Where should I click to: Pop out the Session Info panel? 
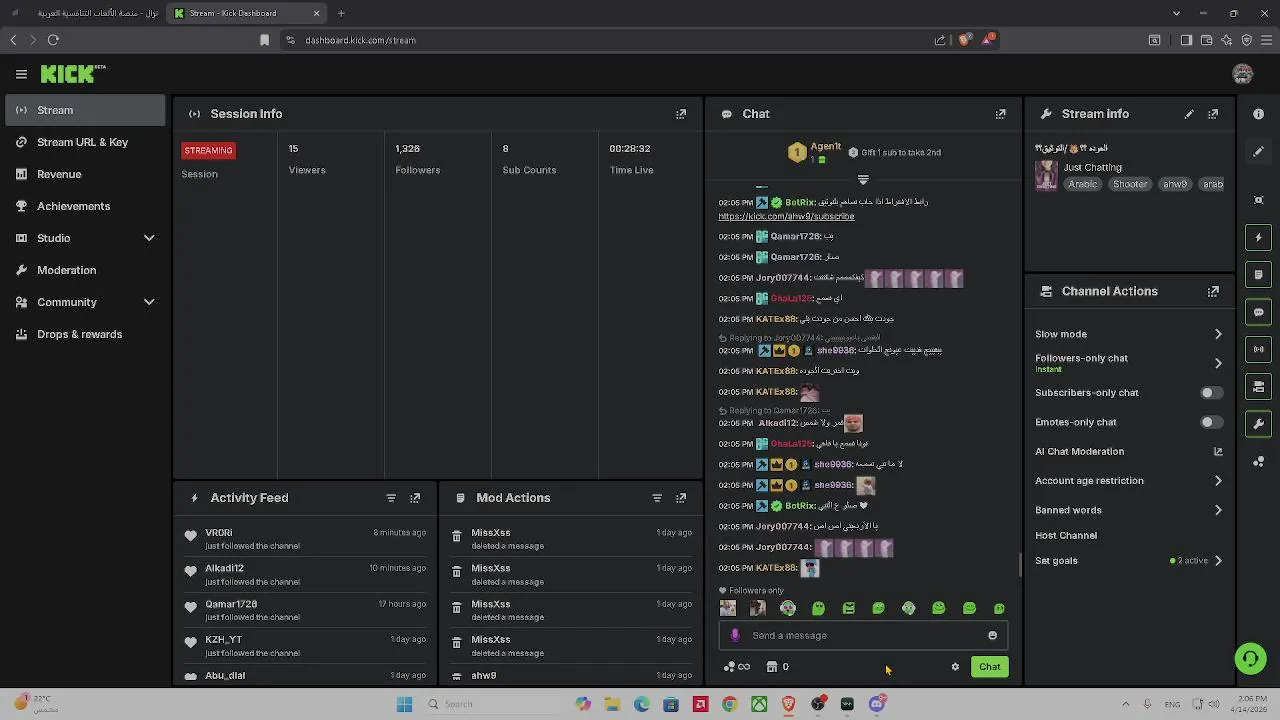[x=681, y=114]
